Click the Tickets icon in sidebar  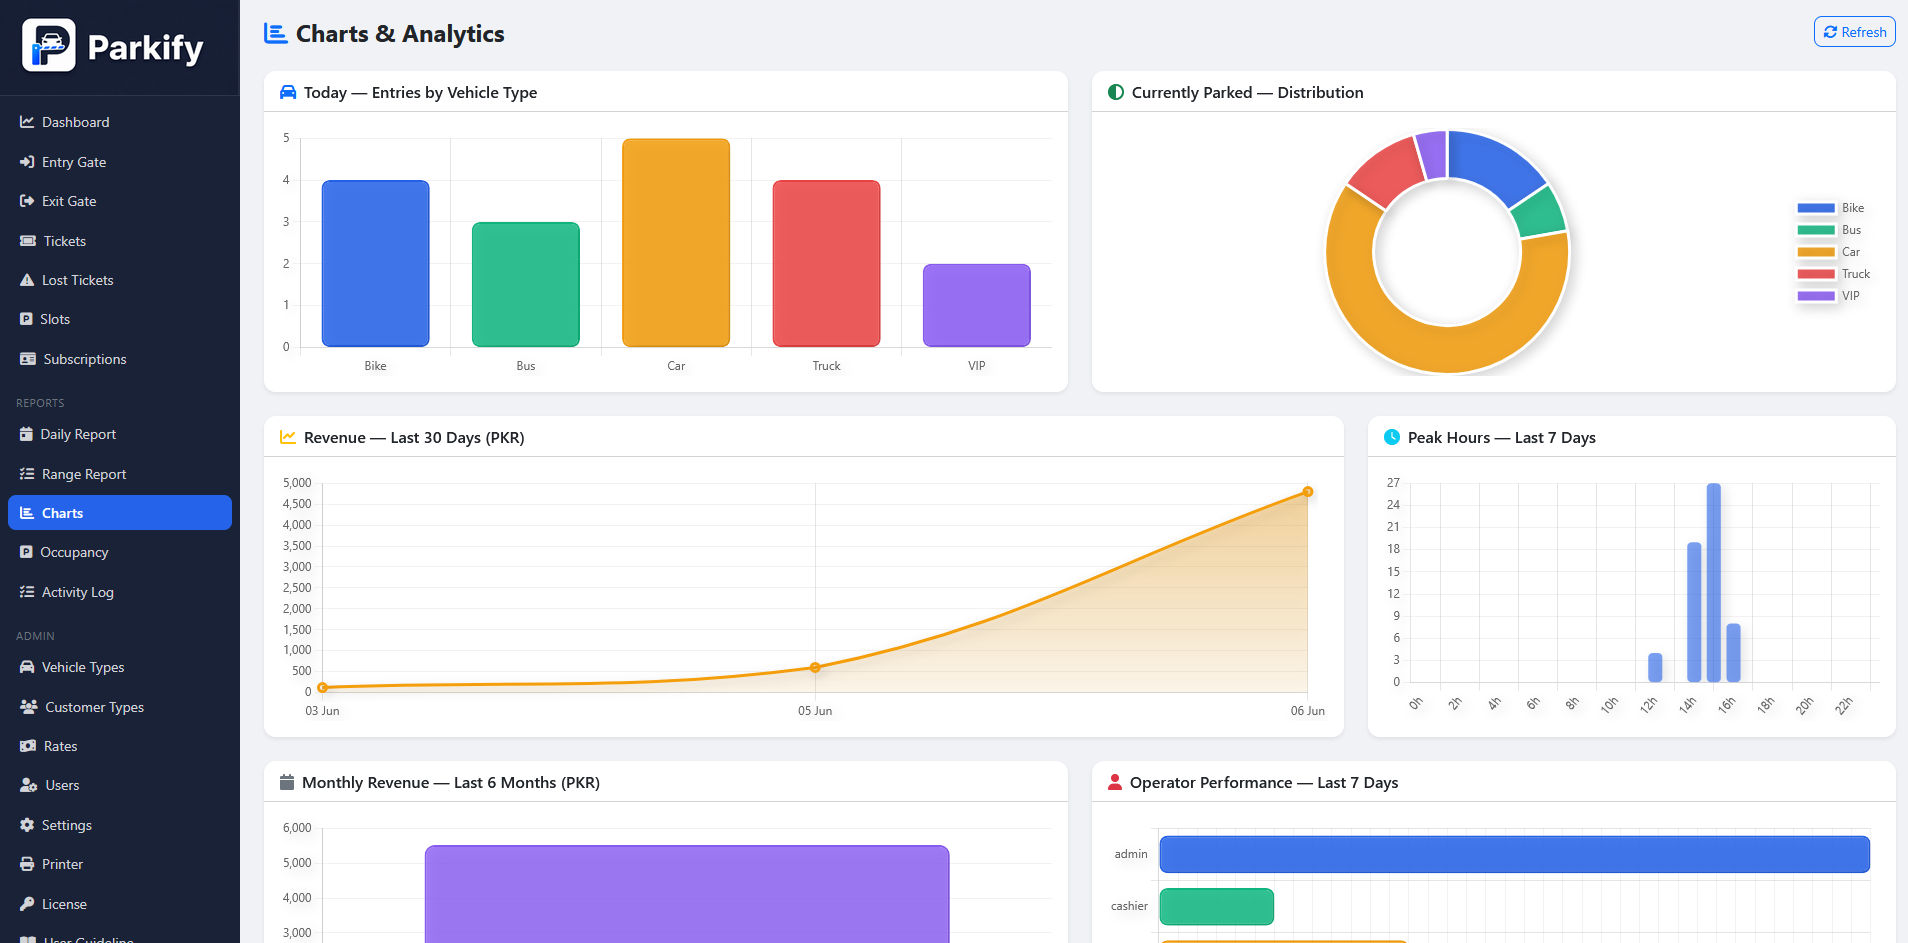click(28, 241)
